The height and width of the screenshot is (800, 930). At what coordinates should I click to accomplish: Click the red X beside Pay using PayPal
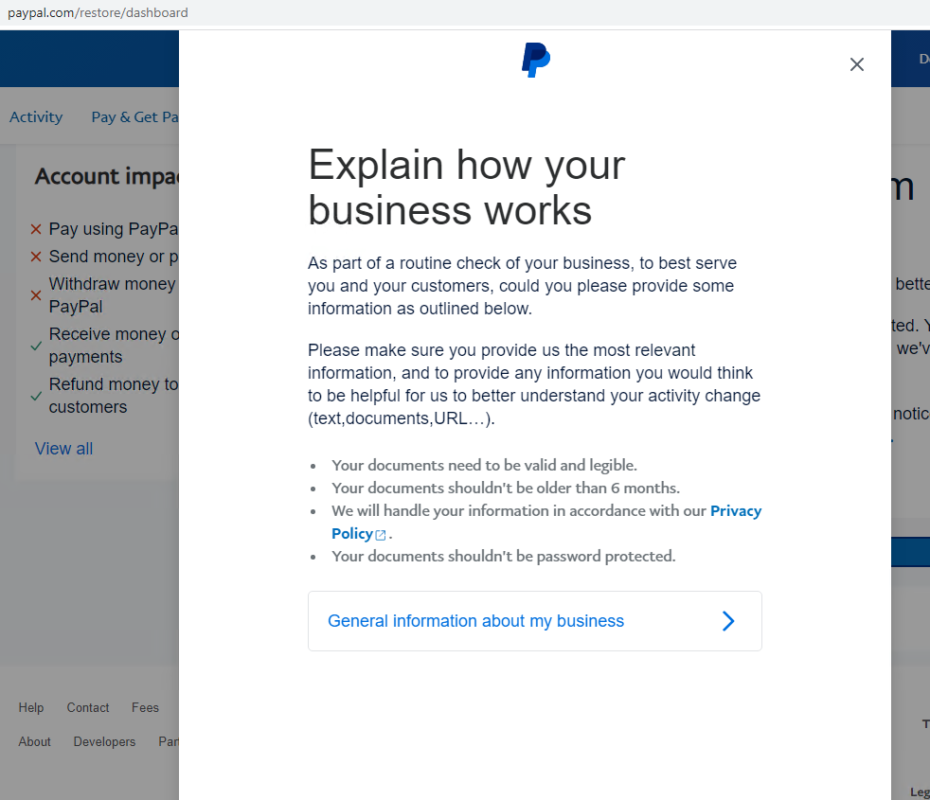pos(36,229)
